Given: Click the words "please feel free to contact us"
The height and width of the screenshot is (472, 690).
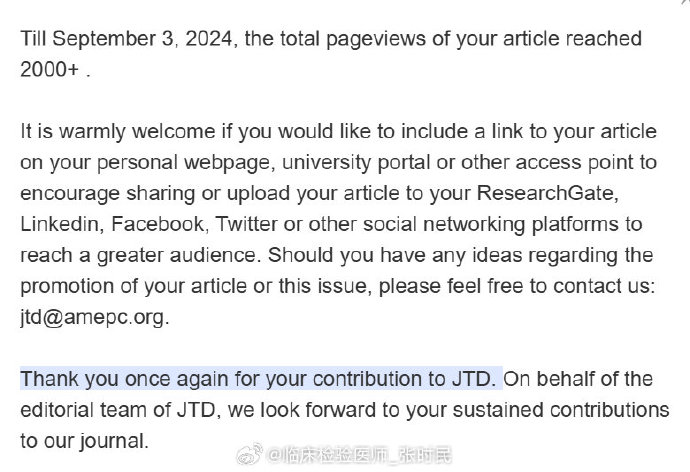Looking at the screenshot, I should tap(514, 287).
